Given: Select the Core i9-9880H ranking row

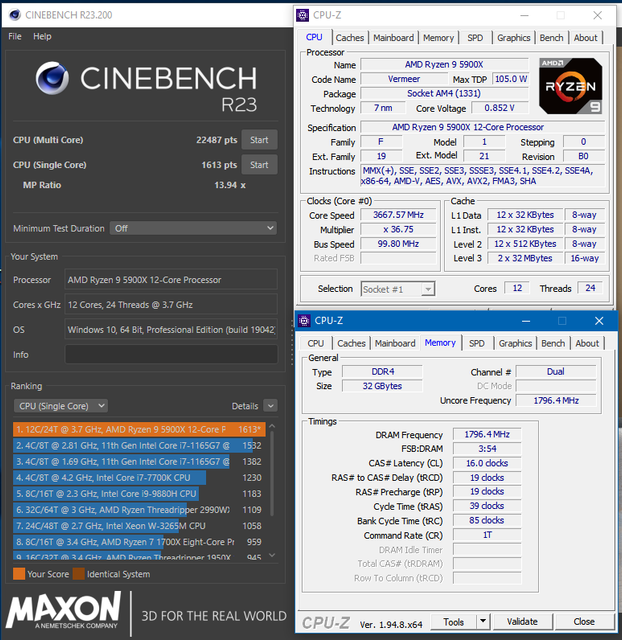Looking at the screenshot, I should pos(139,493).
